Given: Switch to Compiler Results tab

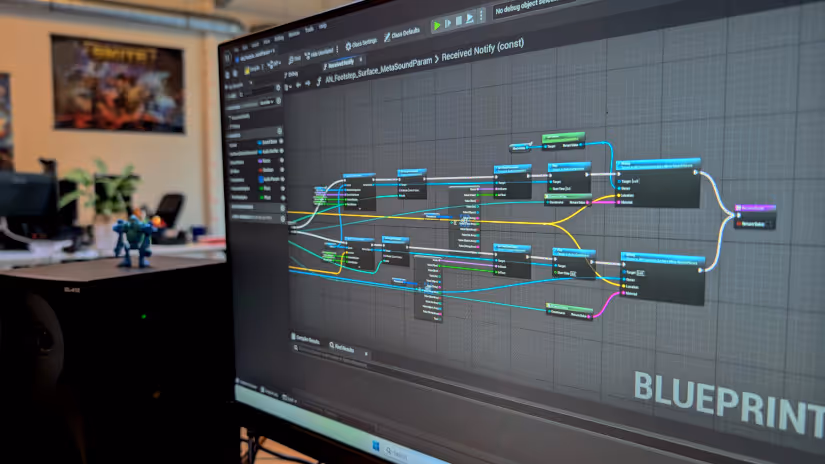Looking at the screenshot, I should pos(308,339).
